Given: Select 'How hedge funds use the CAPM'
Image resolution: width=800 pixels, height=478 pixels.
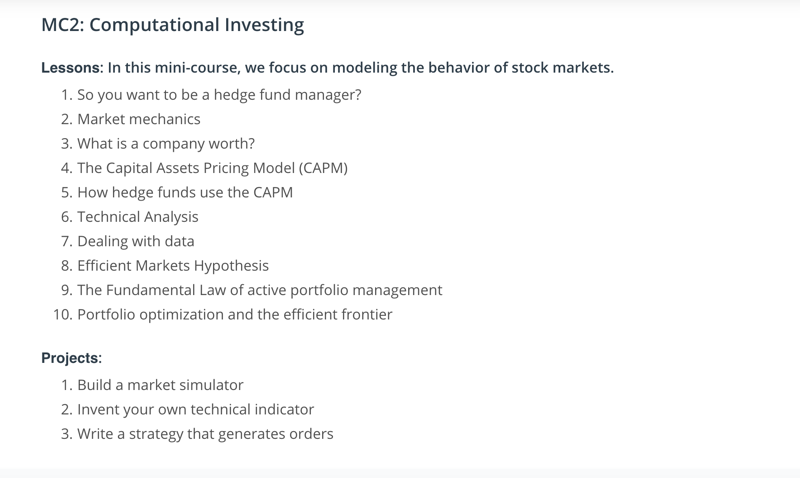Looking at the screenshot, I should click(185, 192).
